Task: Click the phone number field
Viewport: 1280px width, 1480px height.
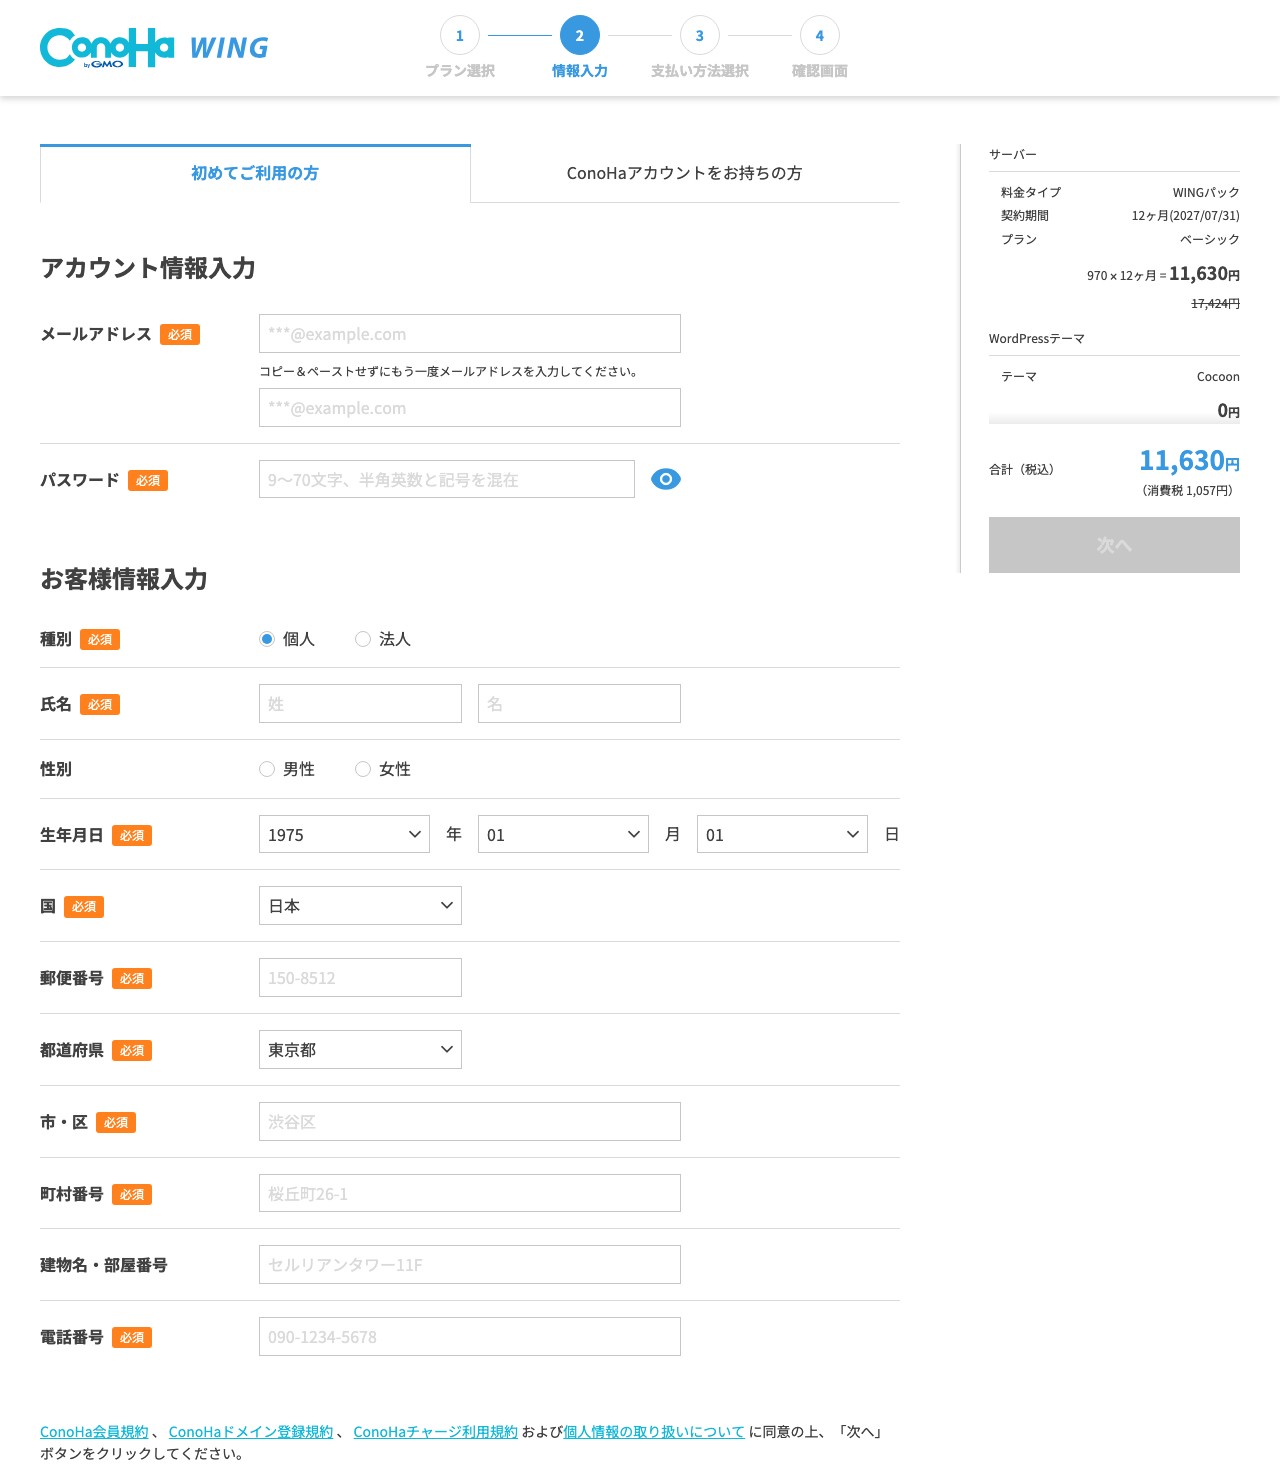Action: coord(470,1336)
